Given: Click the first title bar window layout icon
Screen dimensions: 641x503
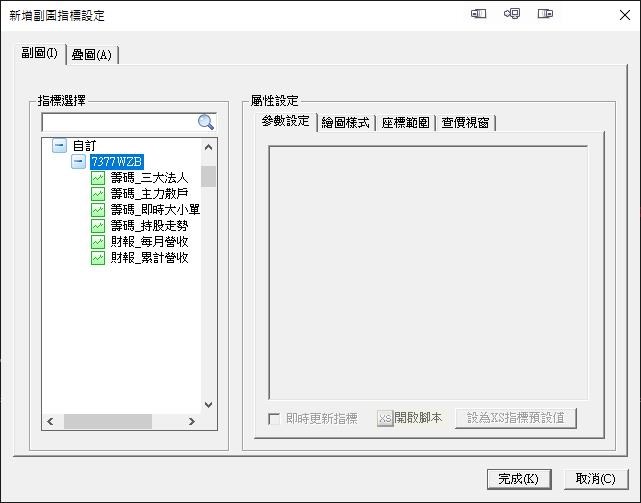Looking at the screenshot, I should point(478,14).
